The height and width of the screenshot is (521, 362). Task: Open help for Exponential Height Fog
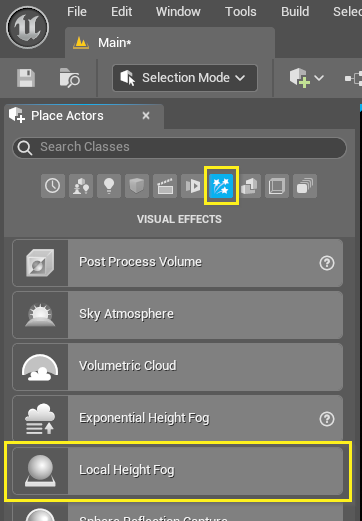327,419
